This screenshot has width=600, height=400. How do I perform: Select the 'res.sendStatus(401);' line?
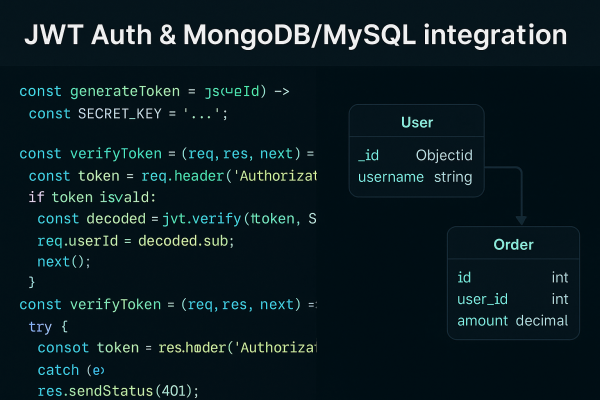click(x=118, y=391)
